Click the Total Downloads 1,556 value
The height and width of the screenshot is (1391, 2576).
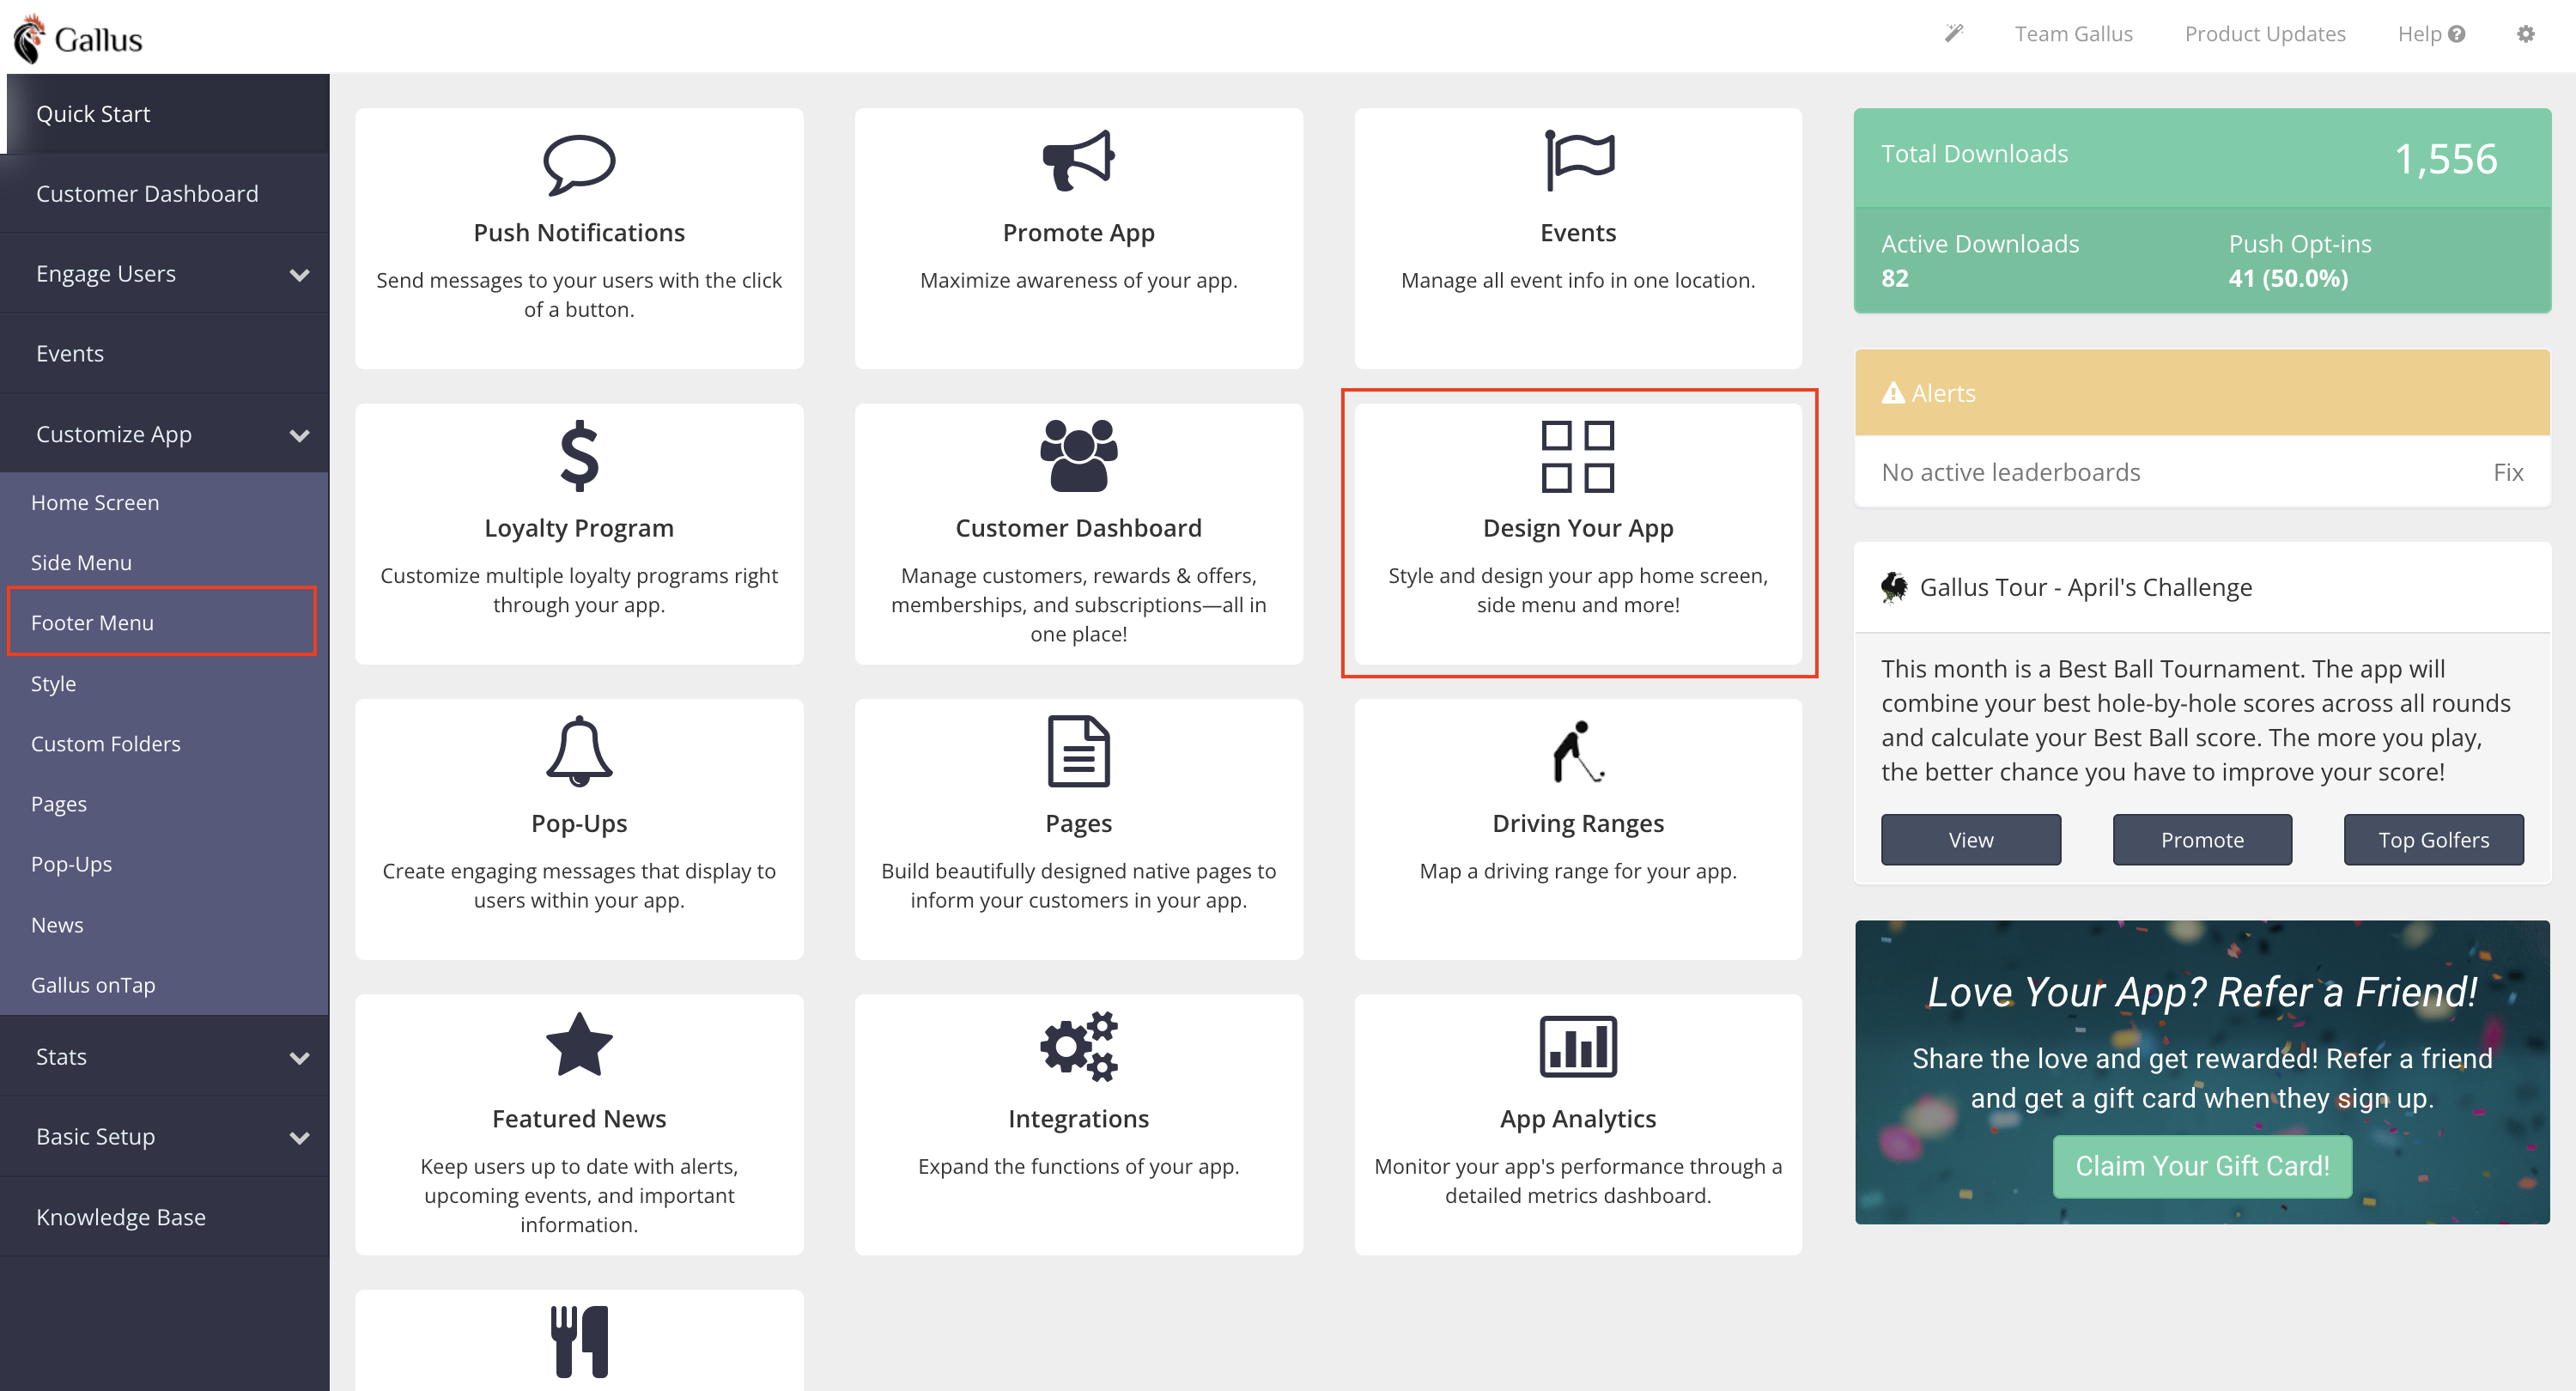(x=2445, y=158)
